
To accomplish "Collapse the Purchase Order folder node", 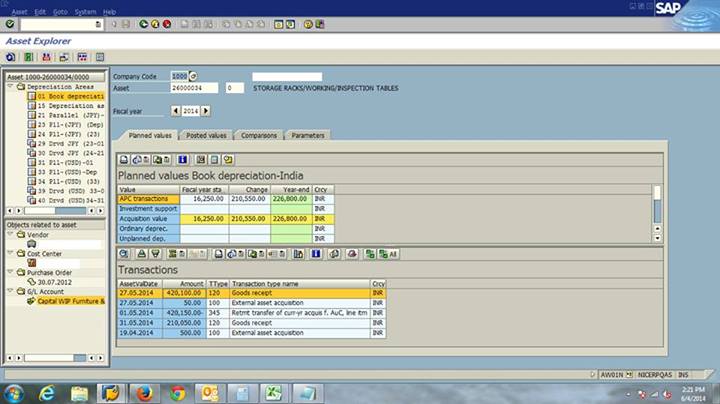I will (10, 272).
